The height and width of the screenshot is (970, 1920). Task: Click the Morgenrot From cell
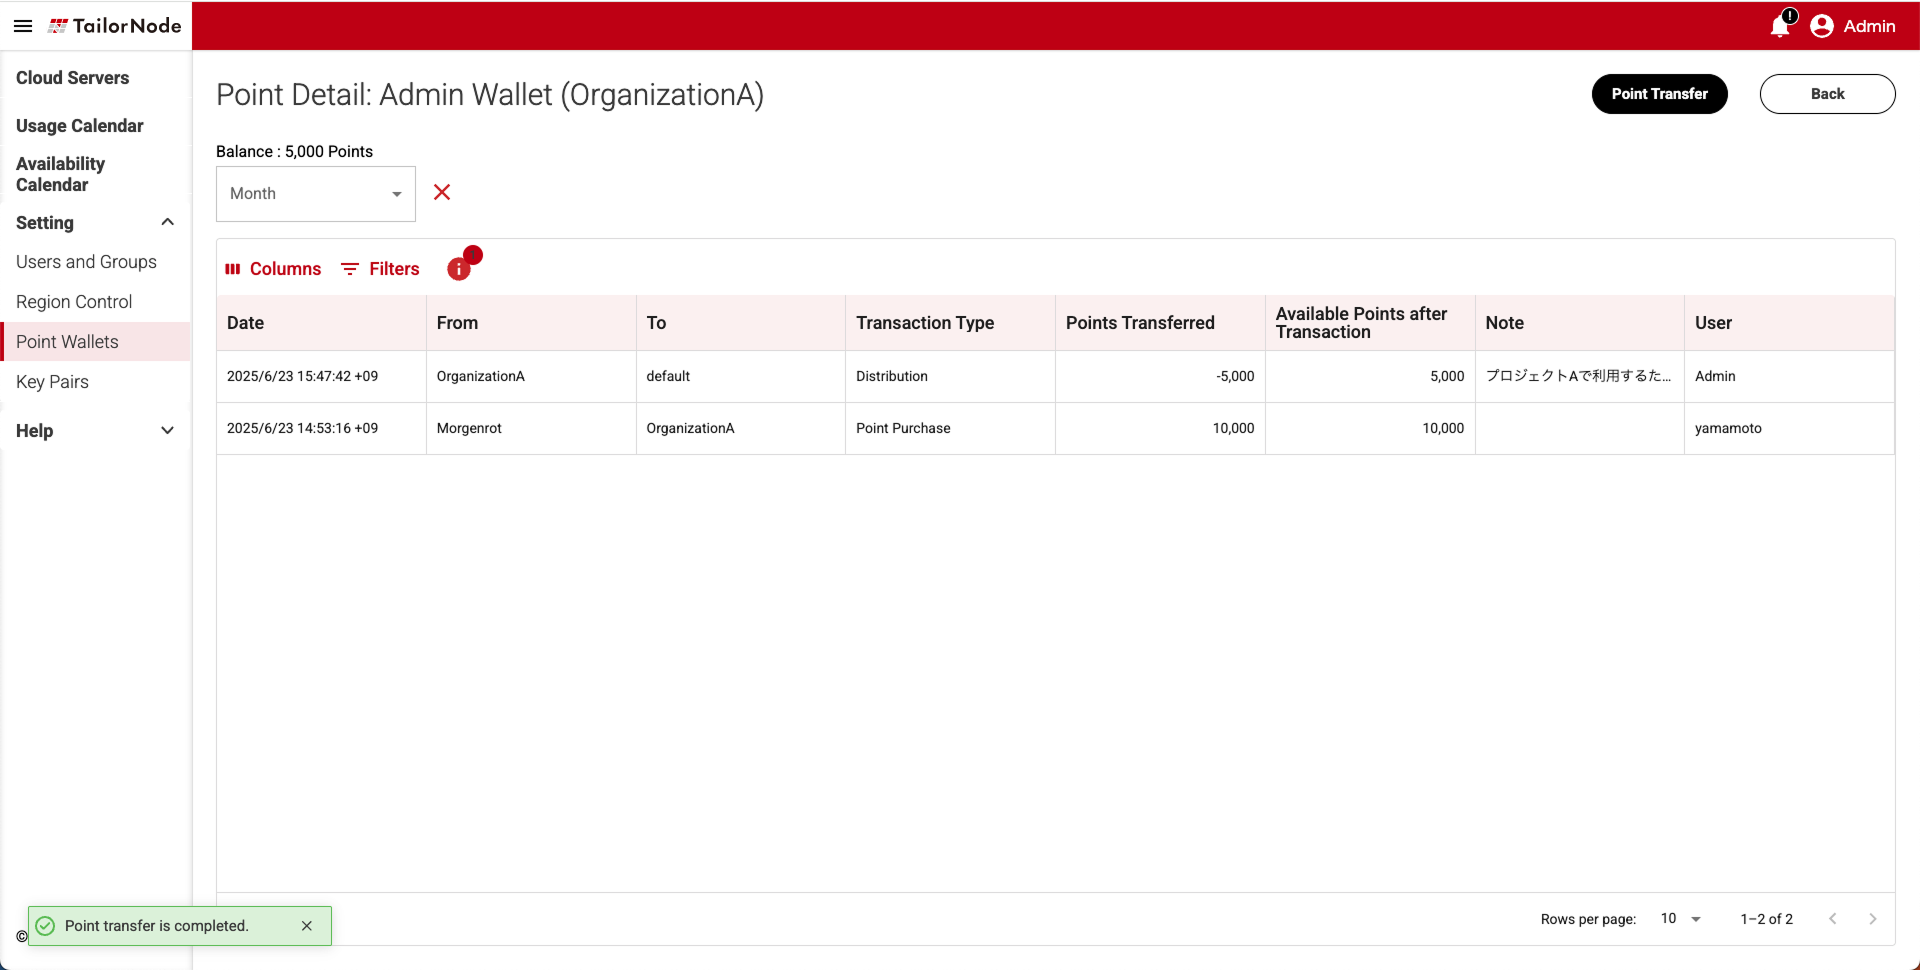click(x=531, y=429)
